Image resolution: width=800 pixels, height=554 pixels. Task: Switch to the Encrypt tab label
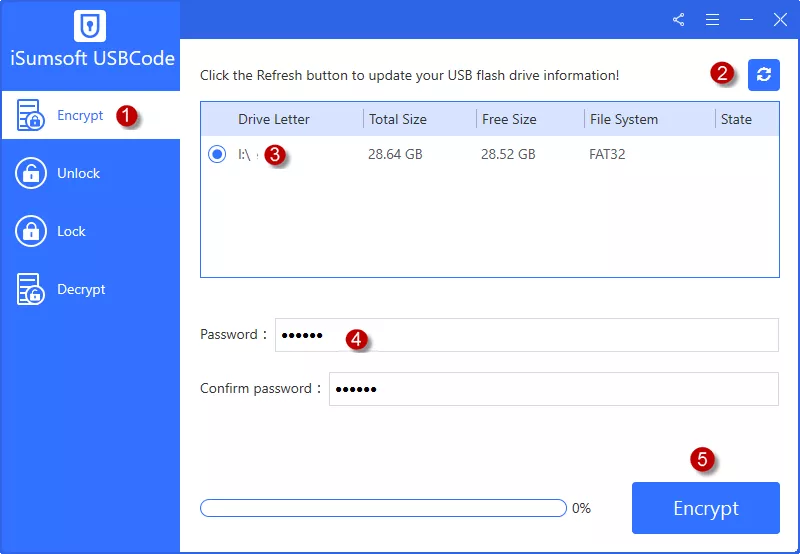[x=80, y=115]
